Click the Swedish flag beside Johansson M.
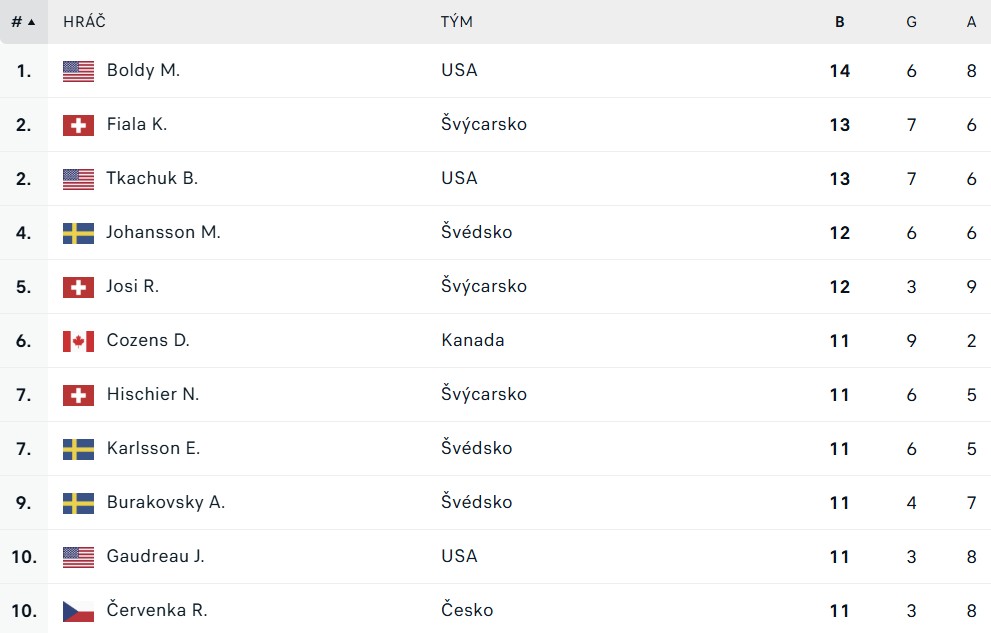The width and height of the screenshot is (991, 633). 78,233
